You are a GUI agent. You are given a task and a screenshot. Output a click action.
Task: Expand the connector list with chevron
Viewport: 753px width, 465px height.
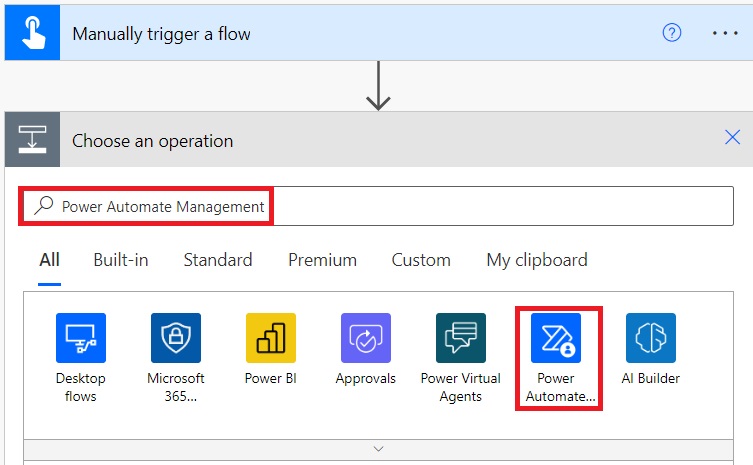pos(378,450)
